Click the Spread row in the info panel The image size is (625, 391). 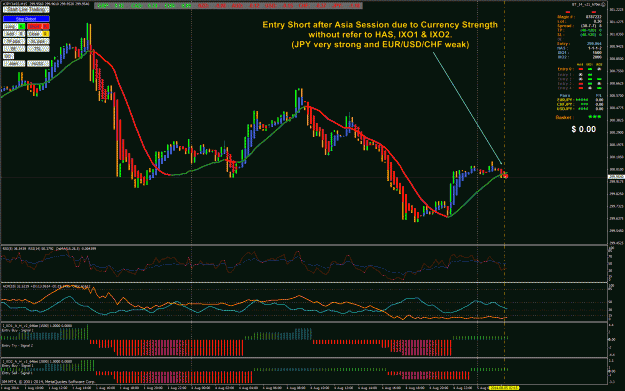coord(580,26)
